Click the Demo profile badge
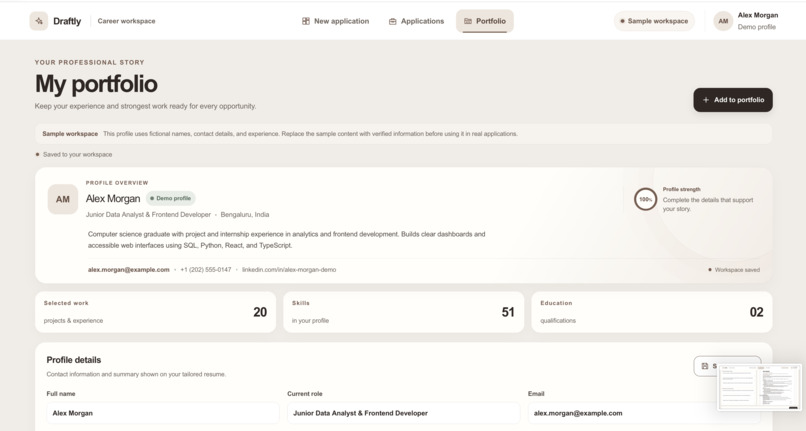806x431 pixels. pos(171,198)
